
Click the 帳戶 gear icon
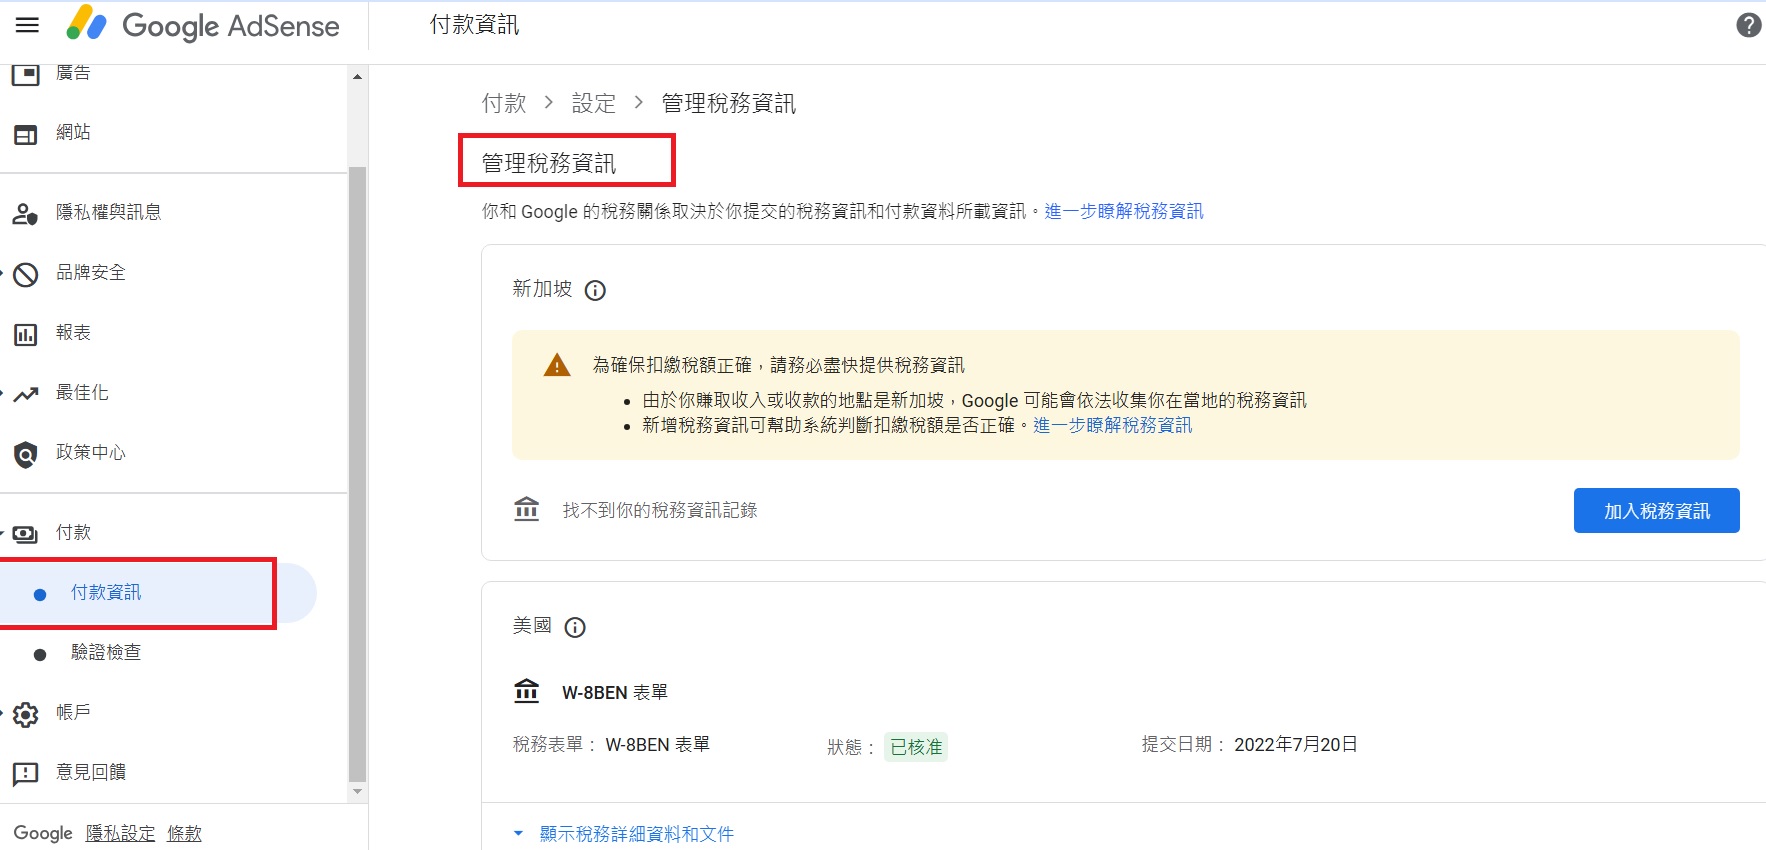(26, 714)
